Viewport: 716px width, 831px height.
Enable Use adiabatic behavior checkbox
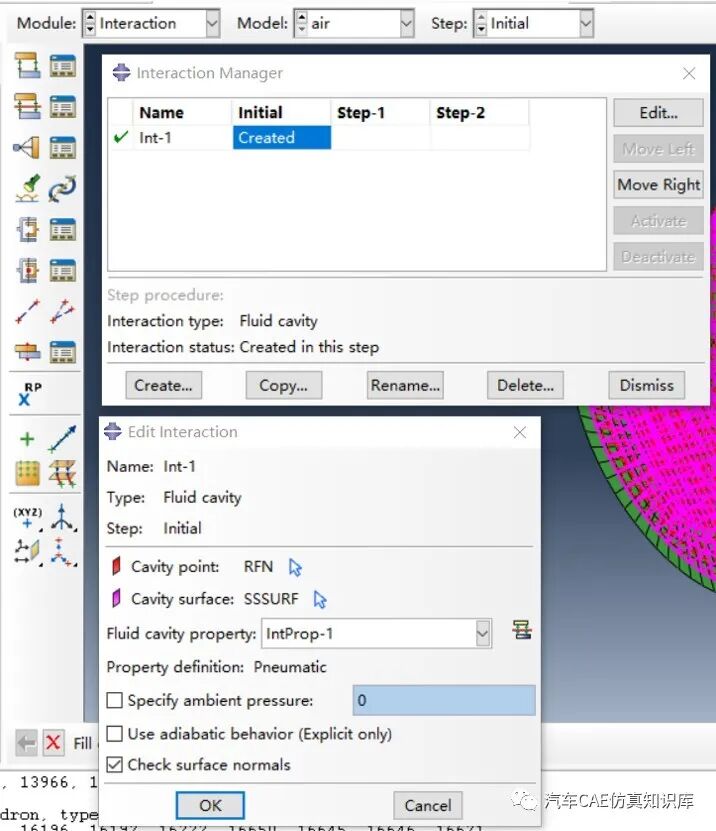point(114,733)
